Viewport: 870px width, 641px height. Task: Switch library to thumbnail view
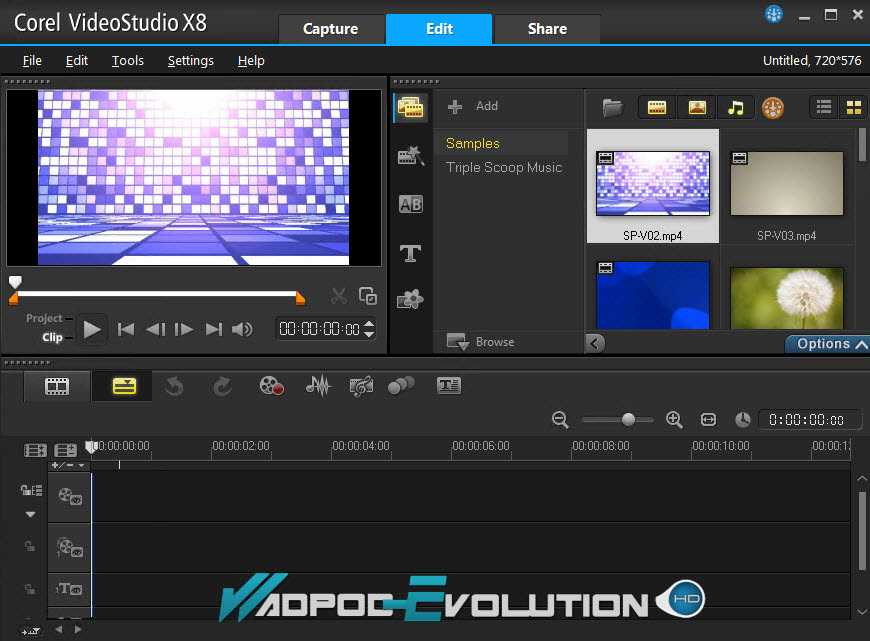[853, 107]
